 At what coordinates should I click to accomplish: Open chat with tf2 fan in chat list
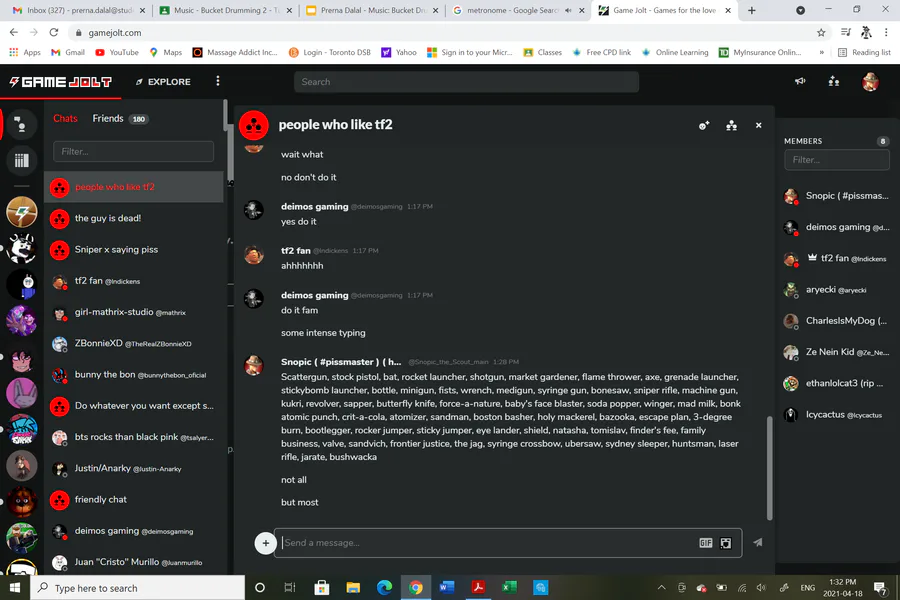(x=133, y=281)
